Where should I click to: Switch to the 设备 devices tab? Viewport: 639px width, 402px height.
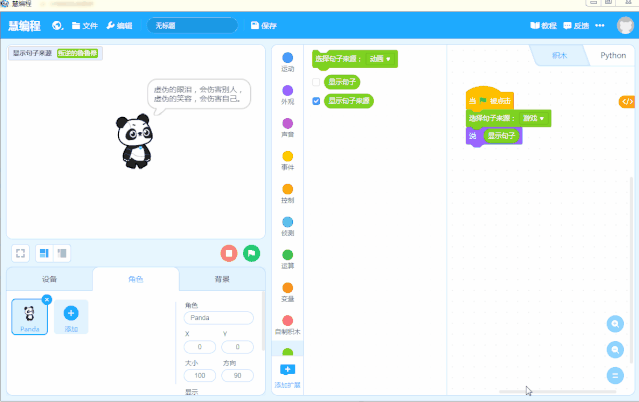pos(49,279)
